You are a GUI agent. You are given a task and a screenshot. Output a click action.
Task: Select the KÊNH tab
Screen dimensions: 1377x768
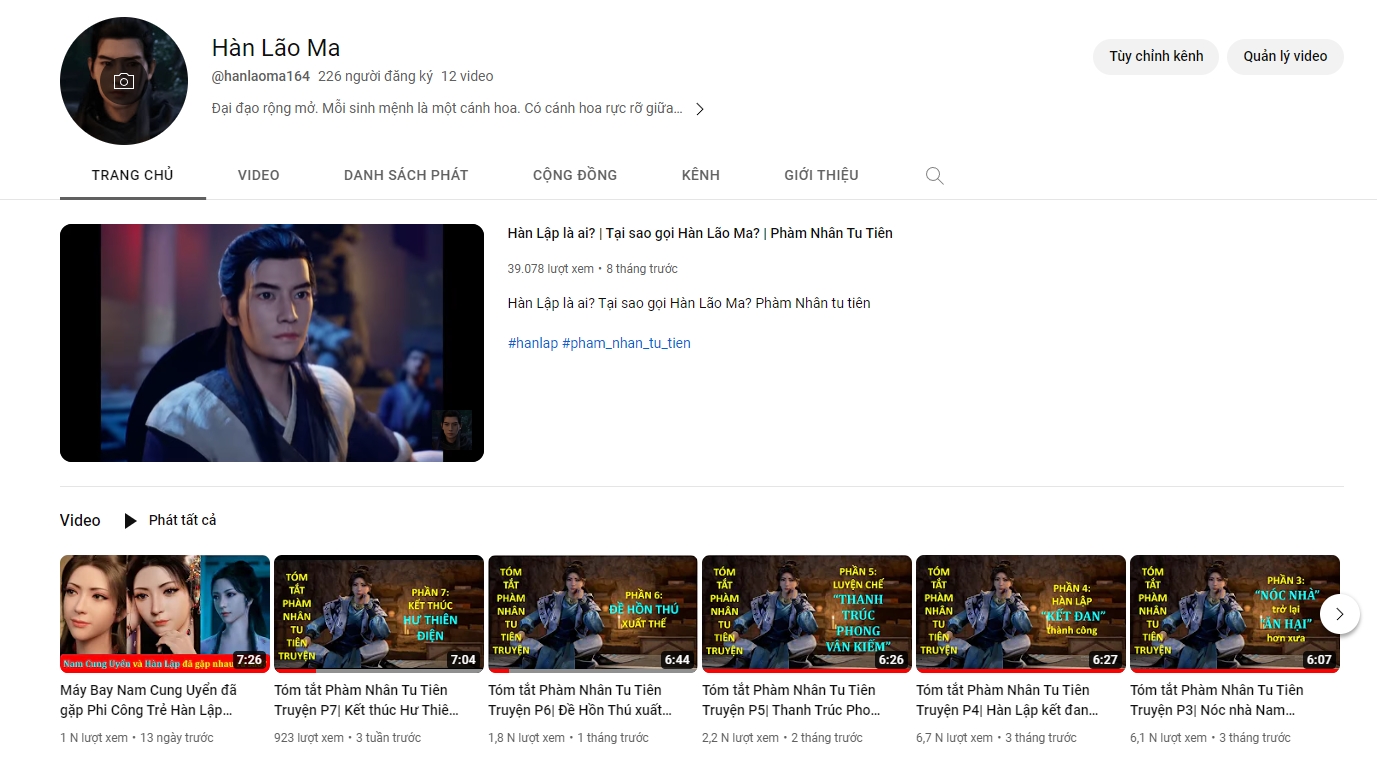coord(701,175)
